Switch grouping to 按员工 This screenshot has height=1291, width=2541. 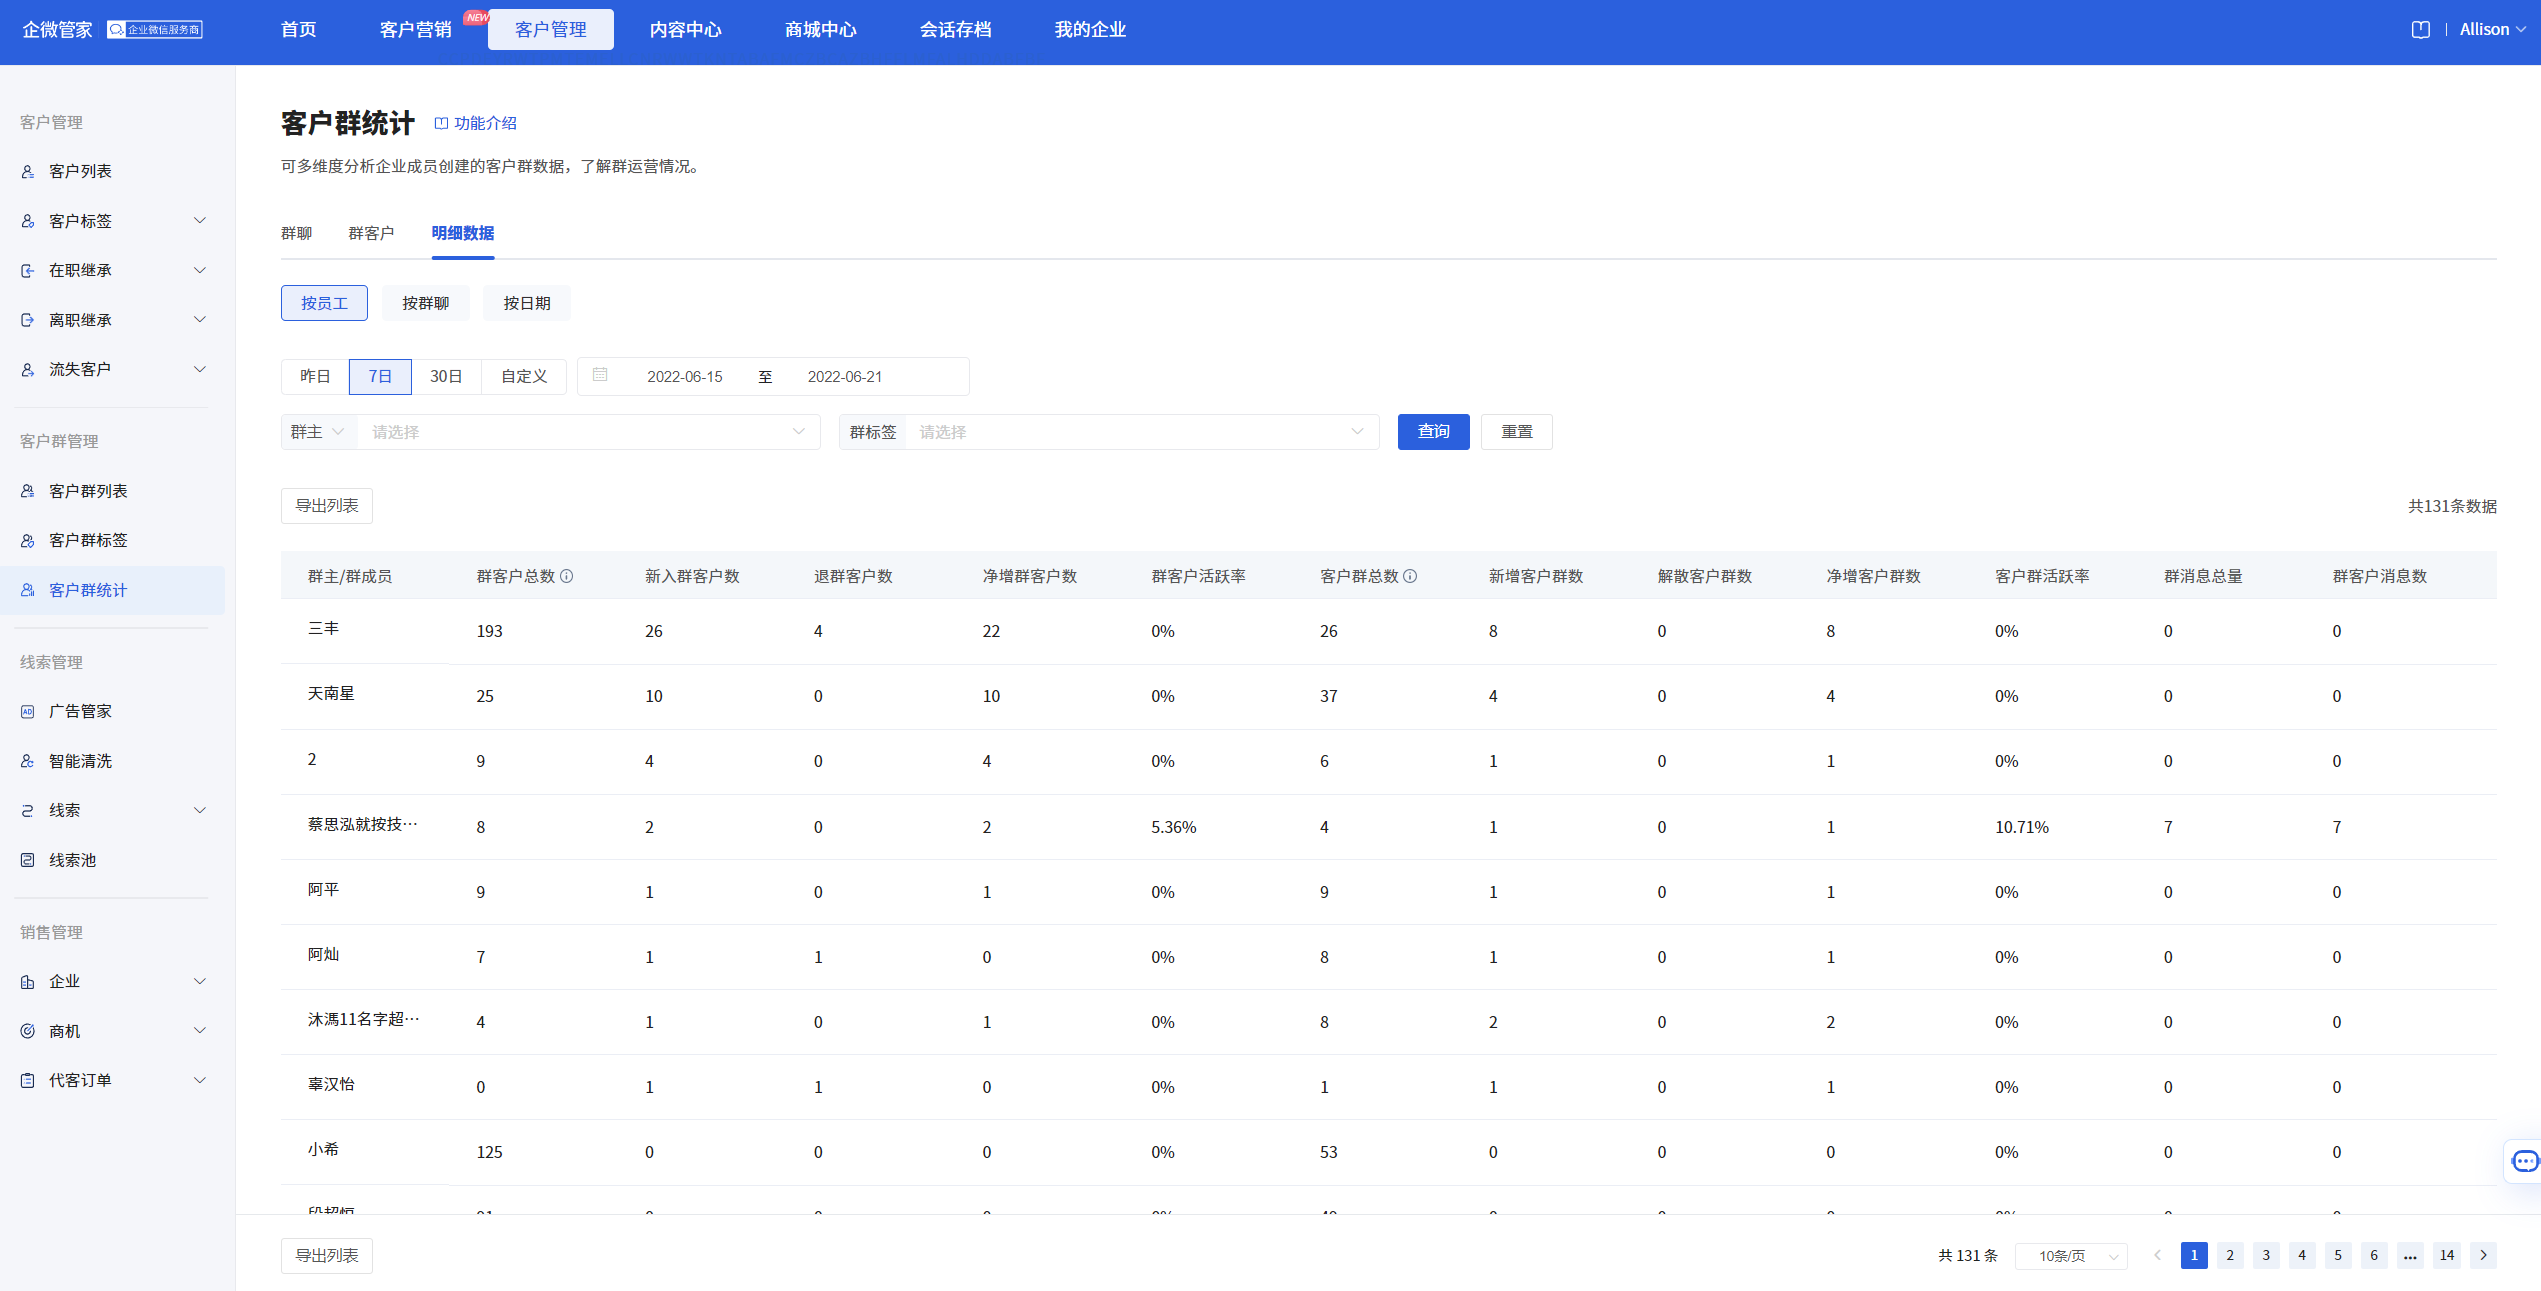(324, 303)
